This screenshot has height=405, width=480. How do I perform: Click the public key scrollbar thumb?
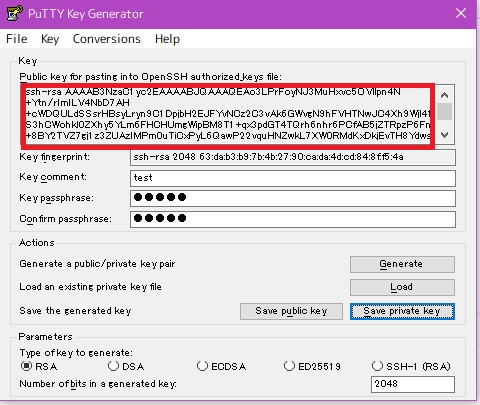(444, 111)
